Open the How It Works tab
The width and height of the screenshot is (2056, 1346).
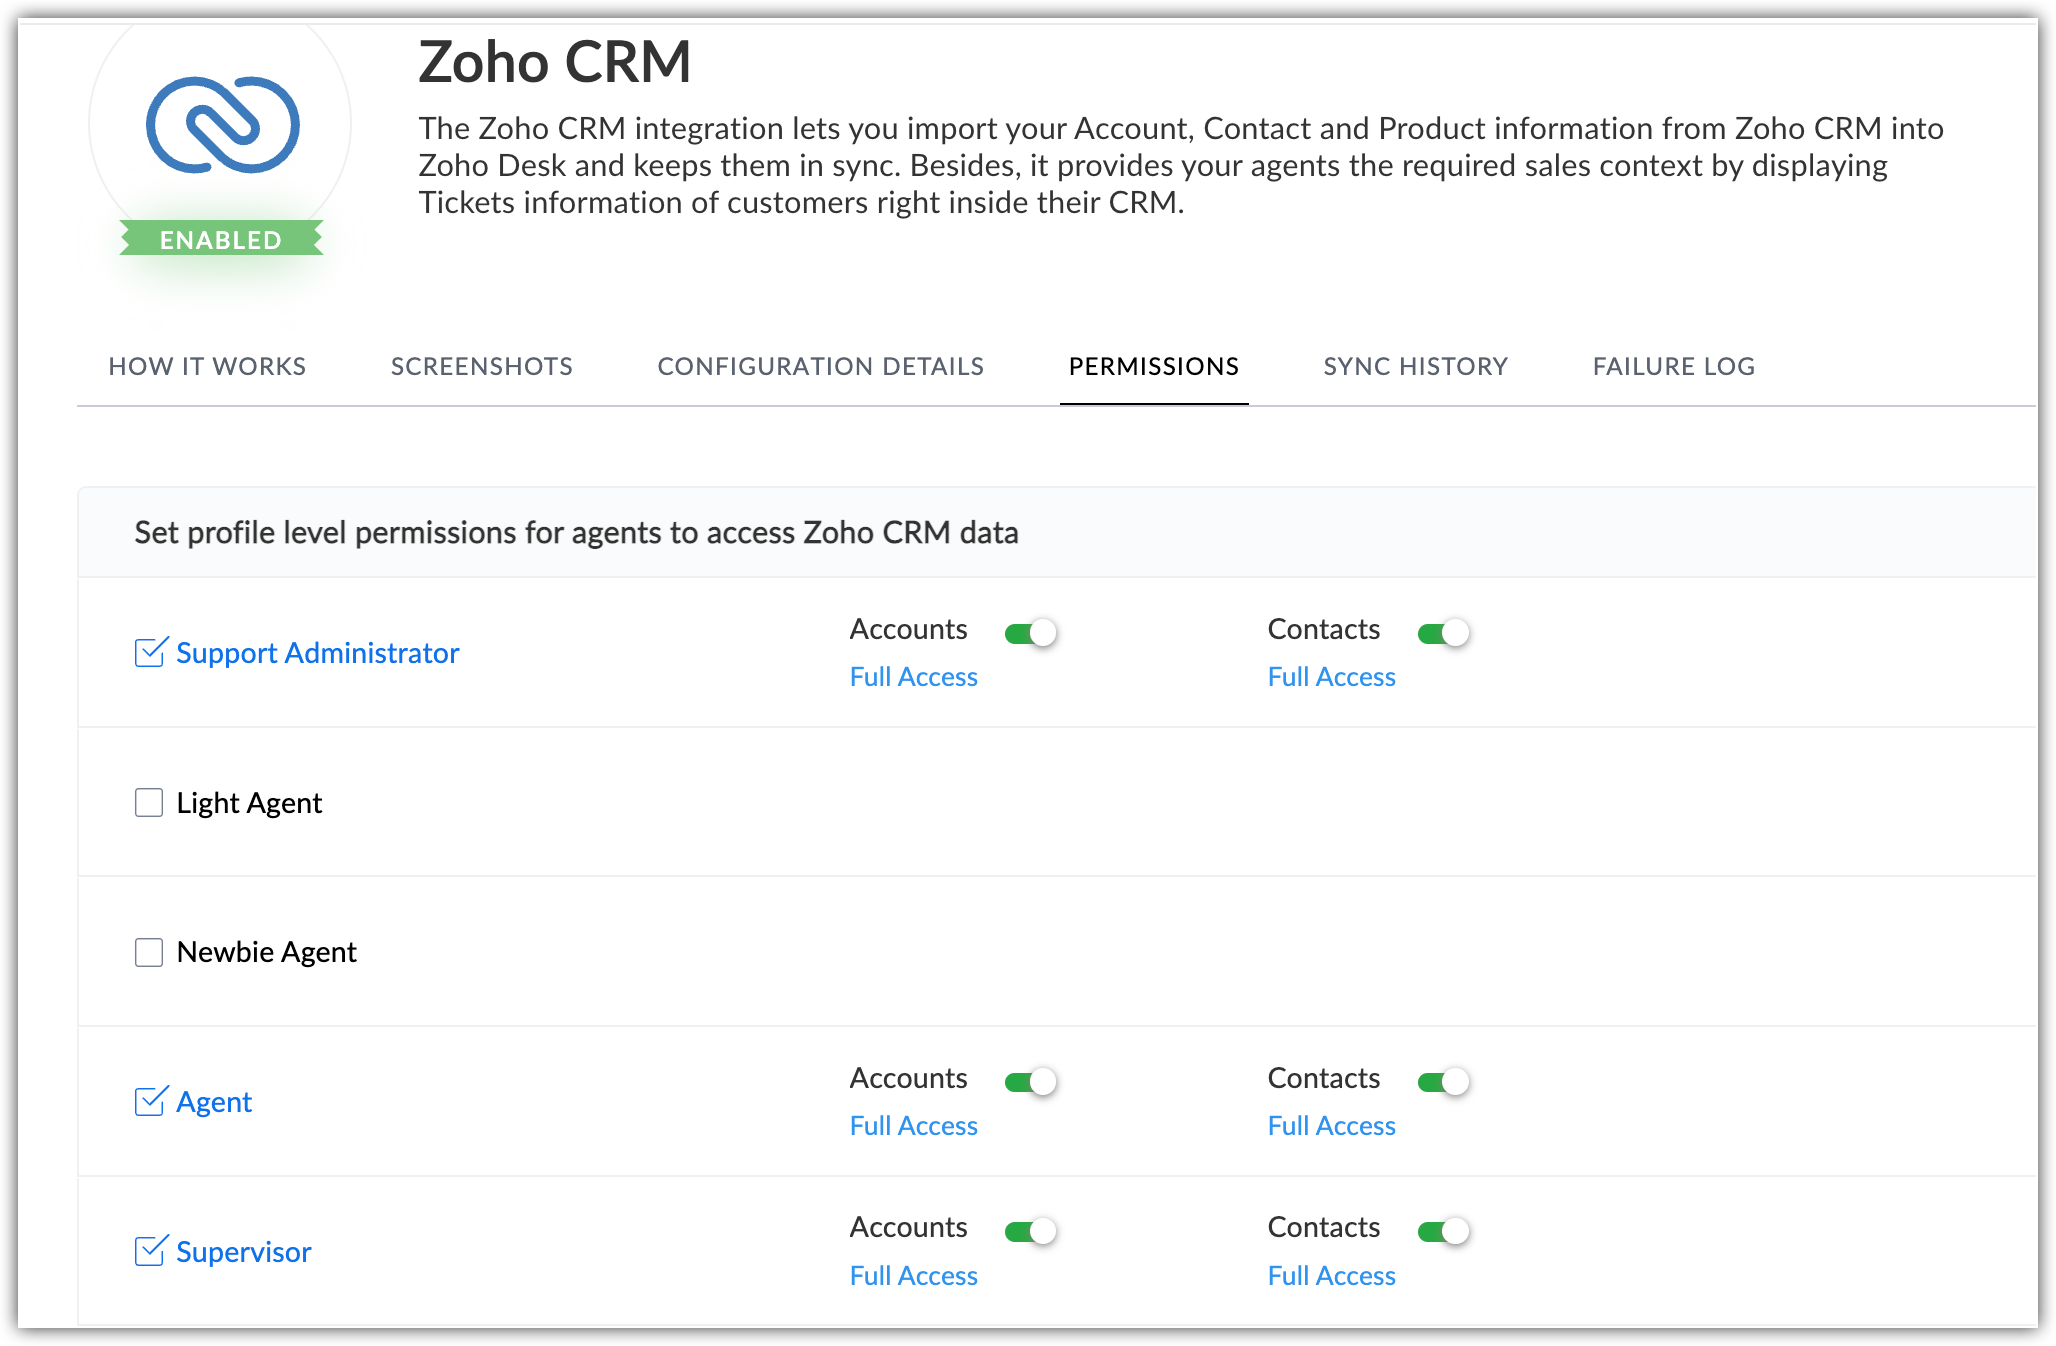(x=207, y=366)
